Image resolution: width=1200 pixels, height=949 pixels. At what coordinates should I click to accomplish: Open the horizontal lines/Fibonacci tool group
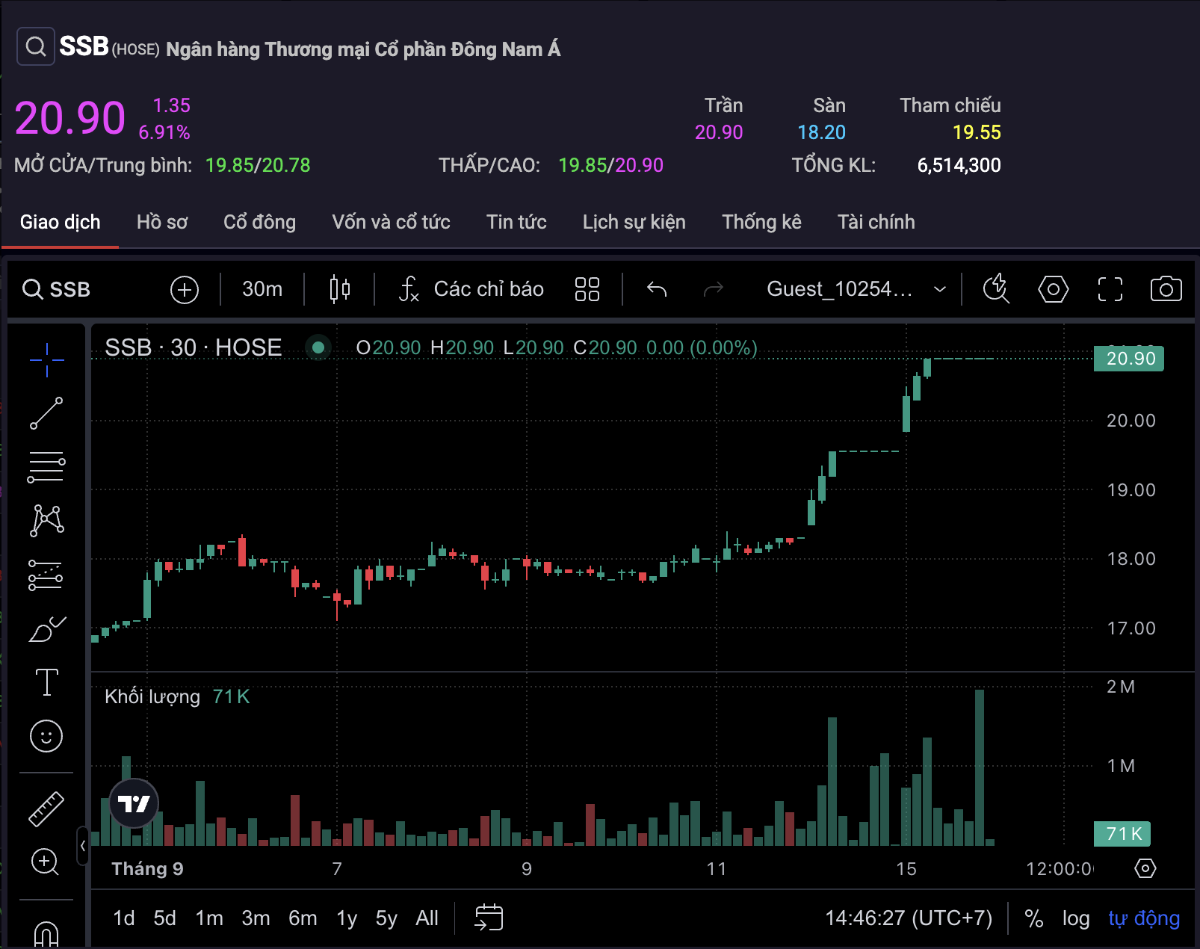pos(46,467)
